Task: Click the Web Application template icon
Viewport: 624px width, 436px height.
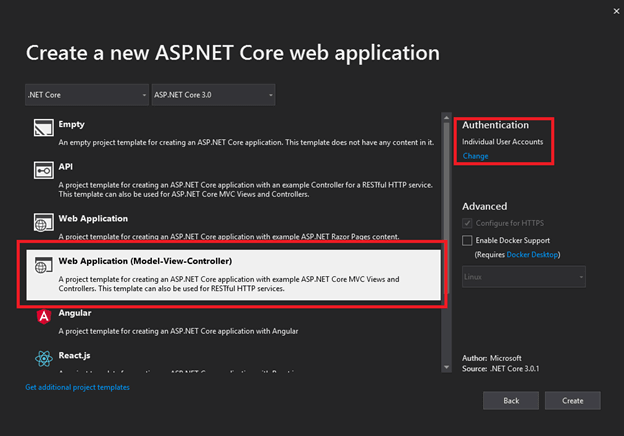Action: (x=43, y=221)
